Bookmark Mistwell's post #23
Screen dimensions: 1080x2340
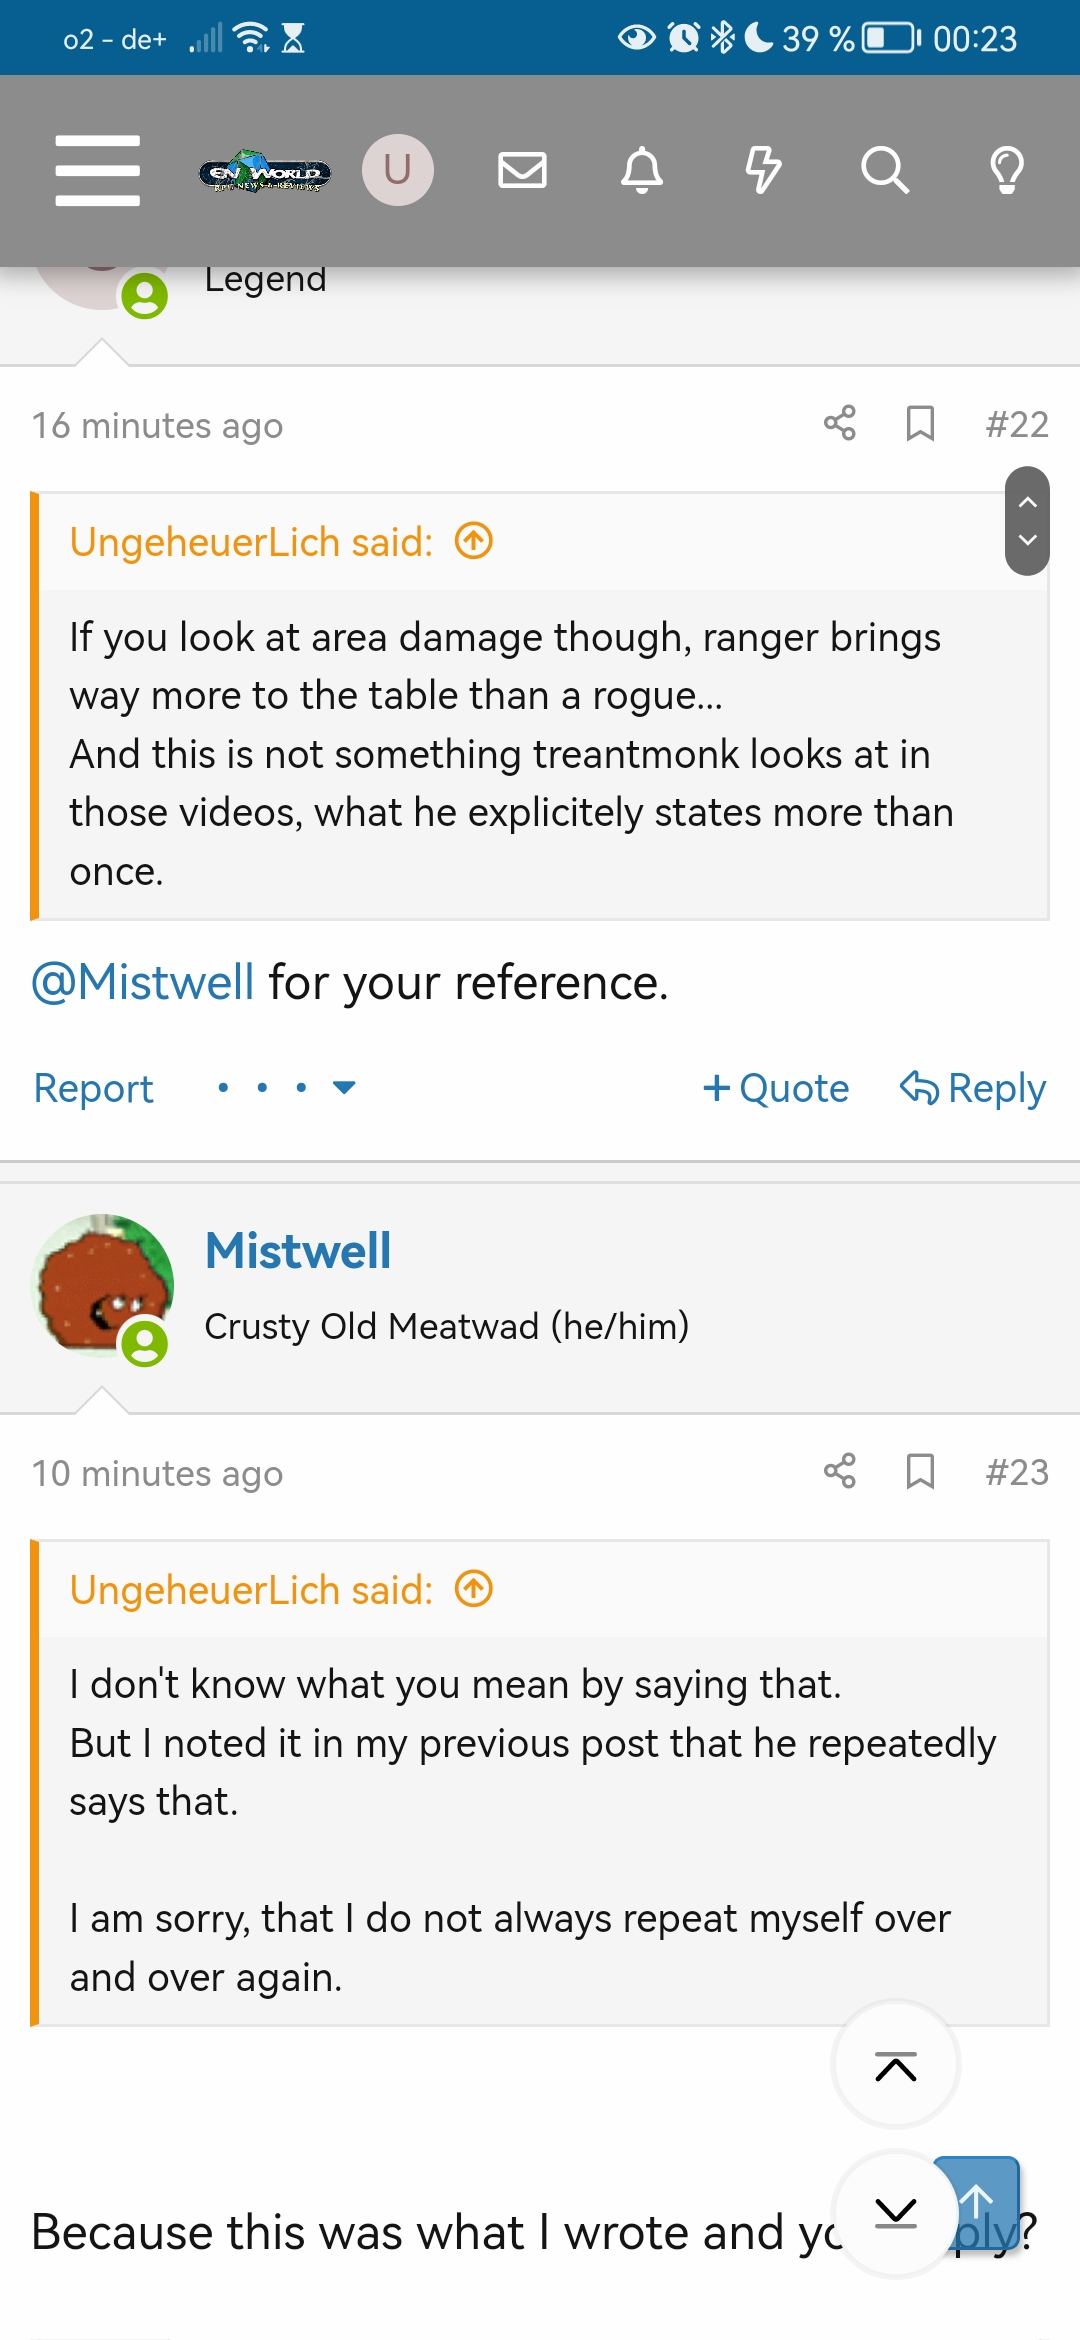coord(920,1472)
